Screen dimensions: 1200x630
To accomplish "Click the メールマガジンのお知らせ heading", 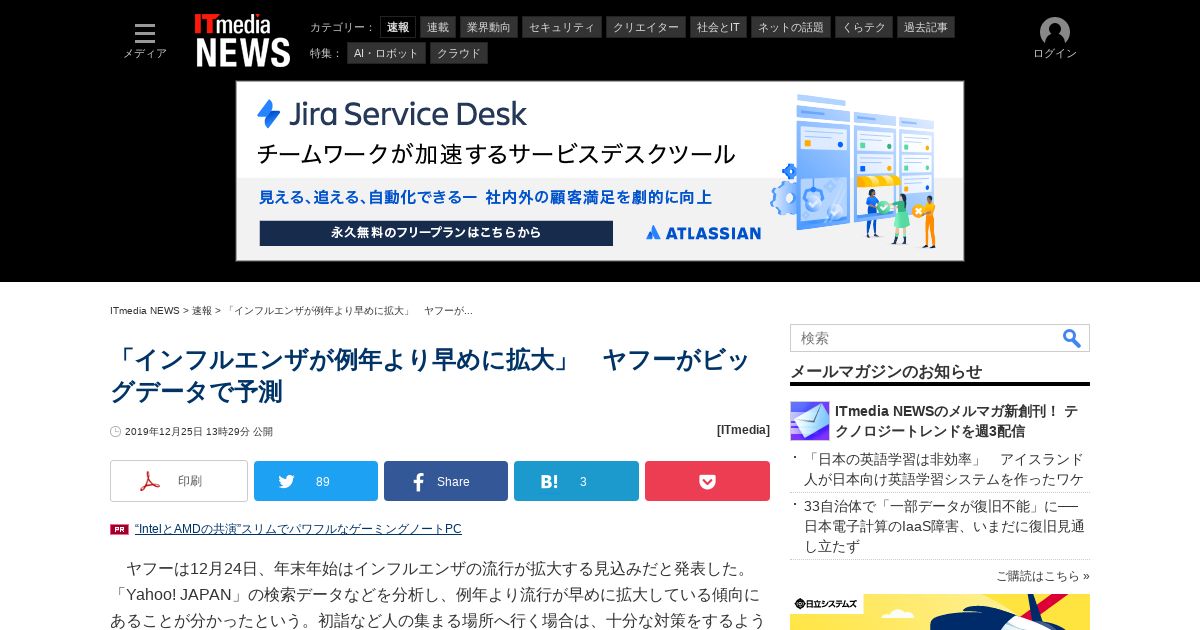I will point(886,372).
